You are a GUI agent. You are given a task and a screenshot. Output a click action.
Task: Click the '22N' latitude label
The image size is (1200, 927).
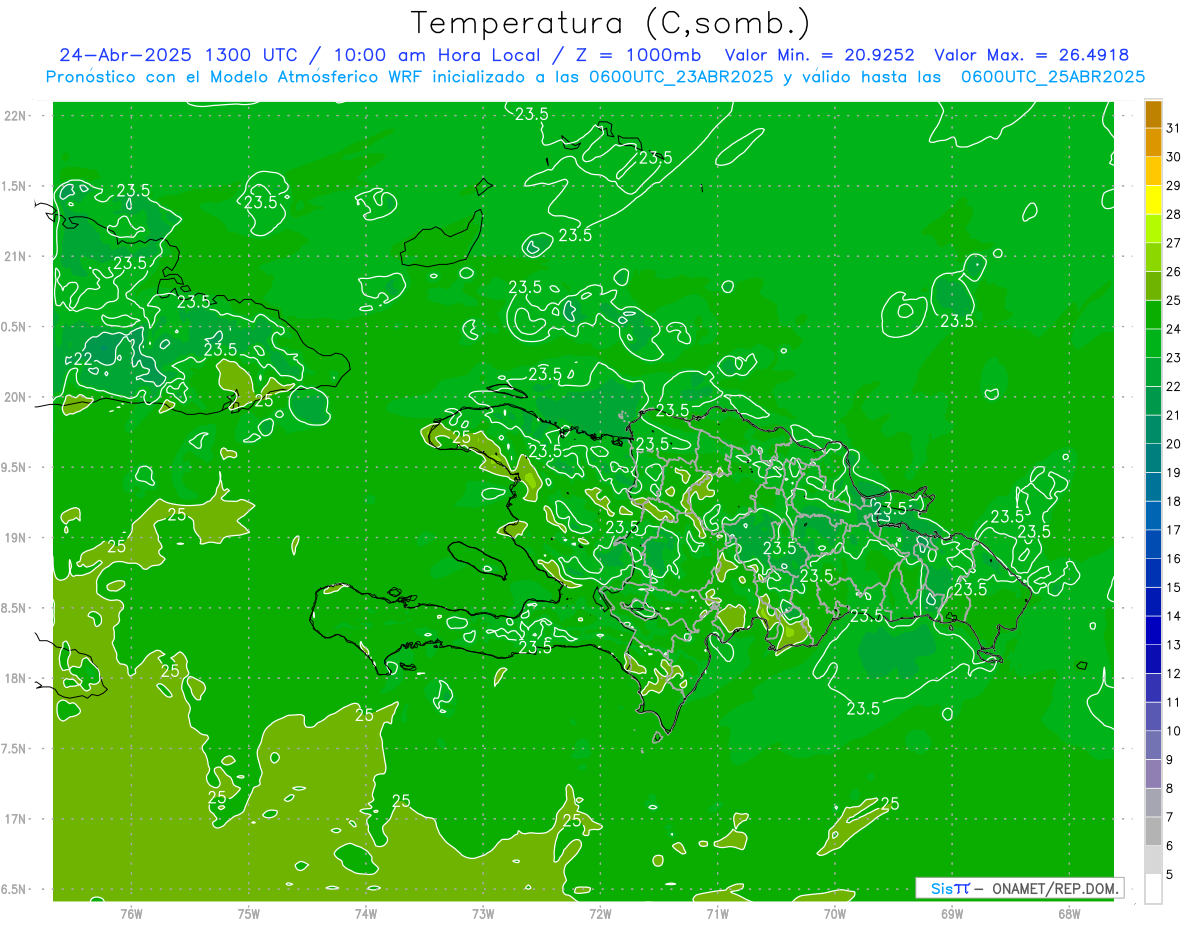coord(16,116)
